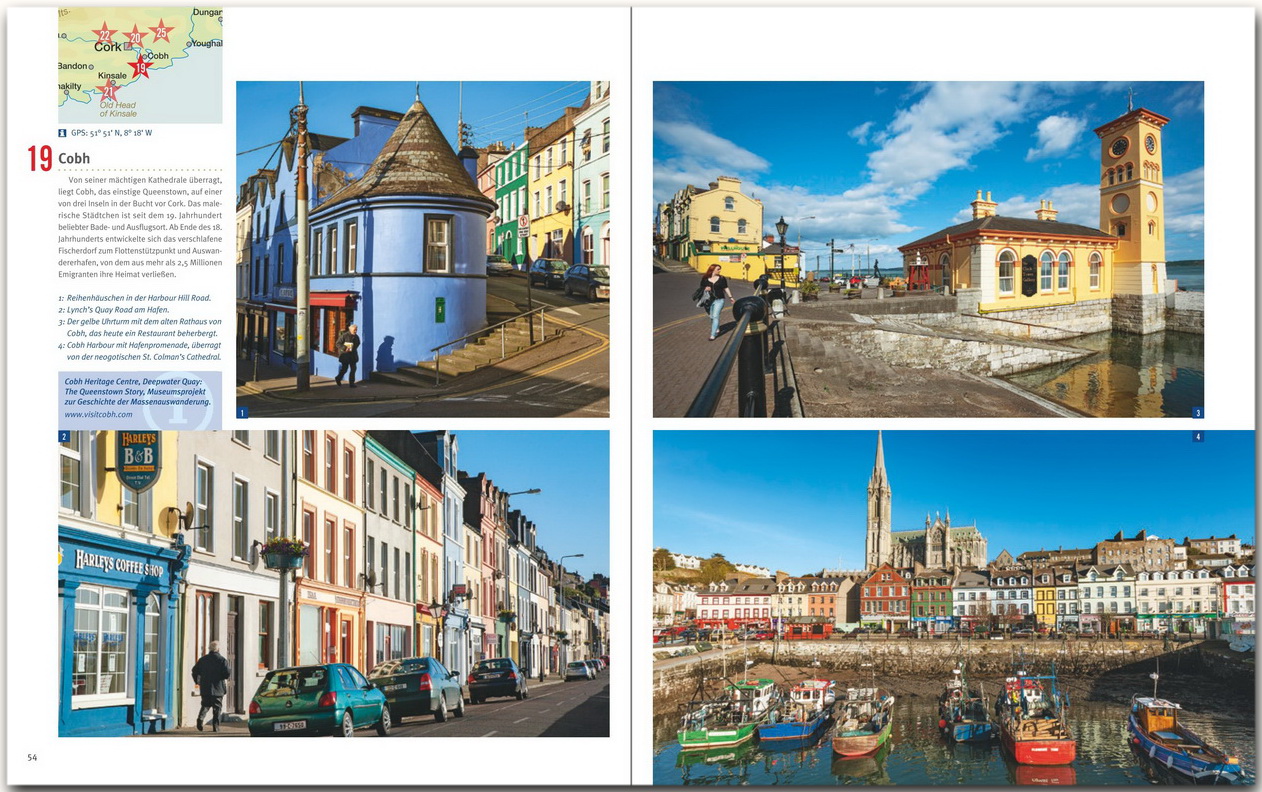Click the Cobh Heritage Centre info box
The height and width of the screenshot is (792, 1262).
(x=139, y=395)
